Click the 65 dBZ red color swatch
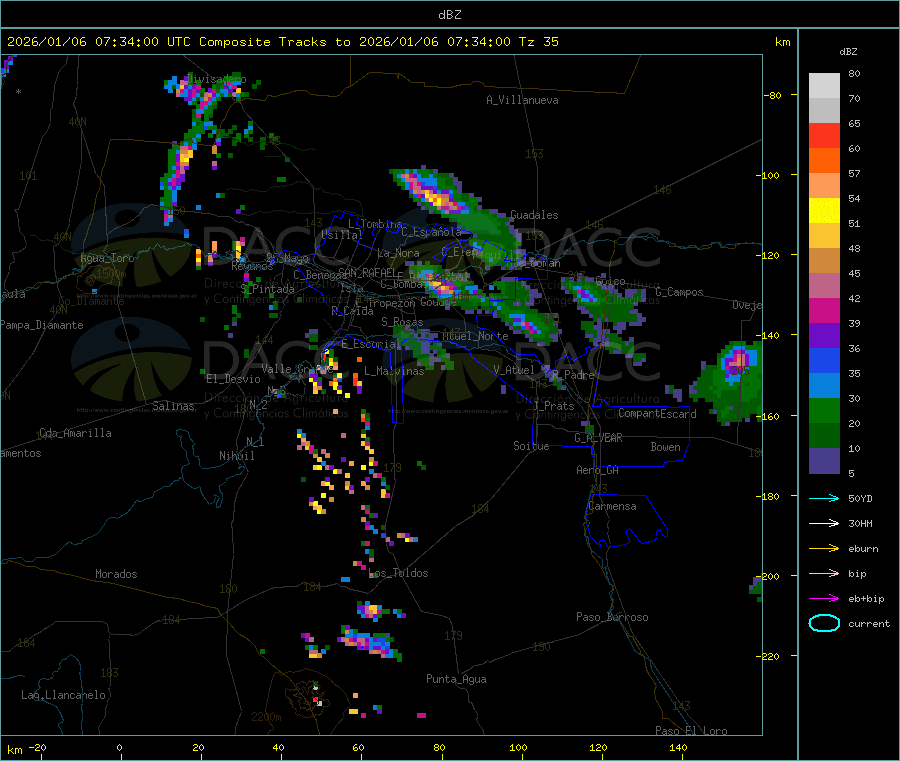Image resolution: width=900 pixels, height=761 pixels. [x=824, y=135]
